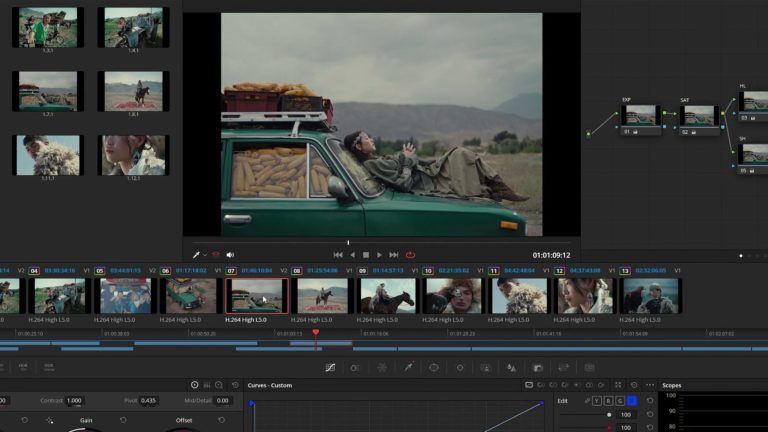Jump to last frame

tap(394, 255)
